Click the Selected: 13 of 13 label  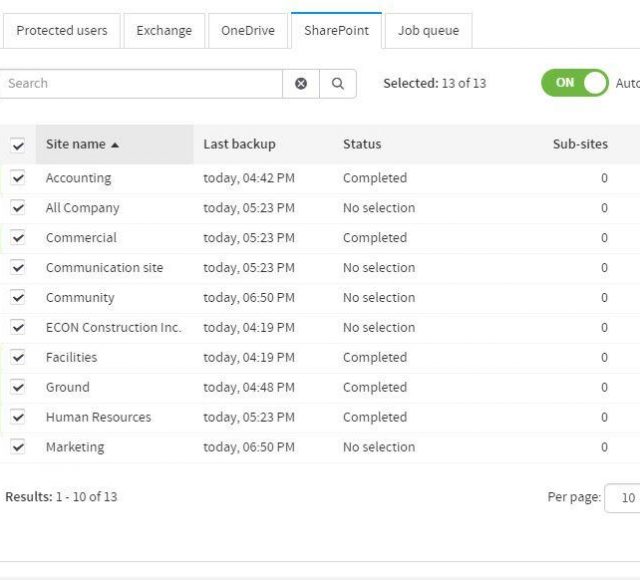(x=435, y=83)
